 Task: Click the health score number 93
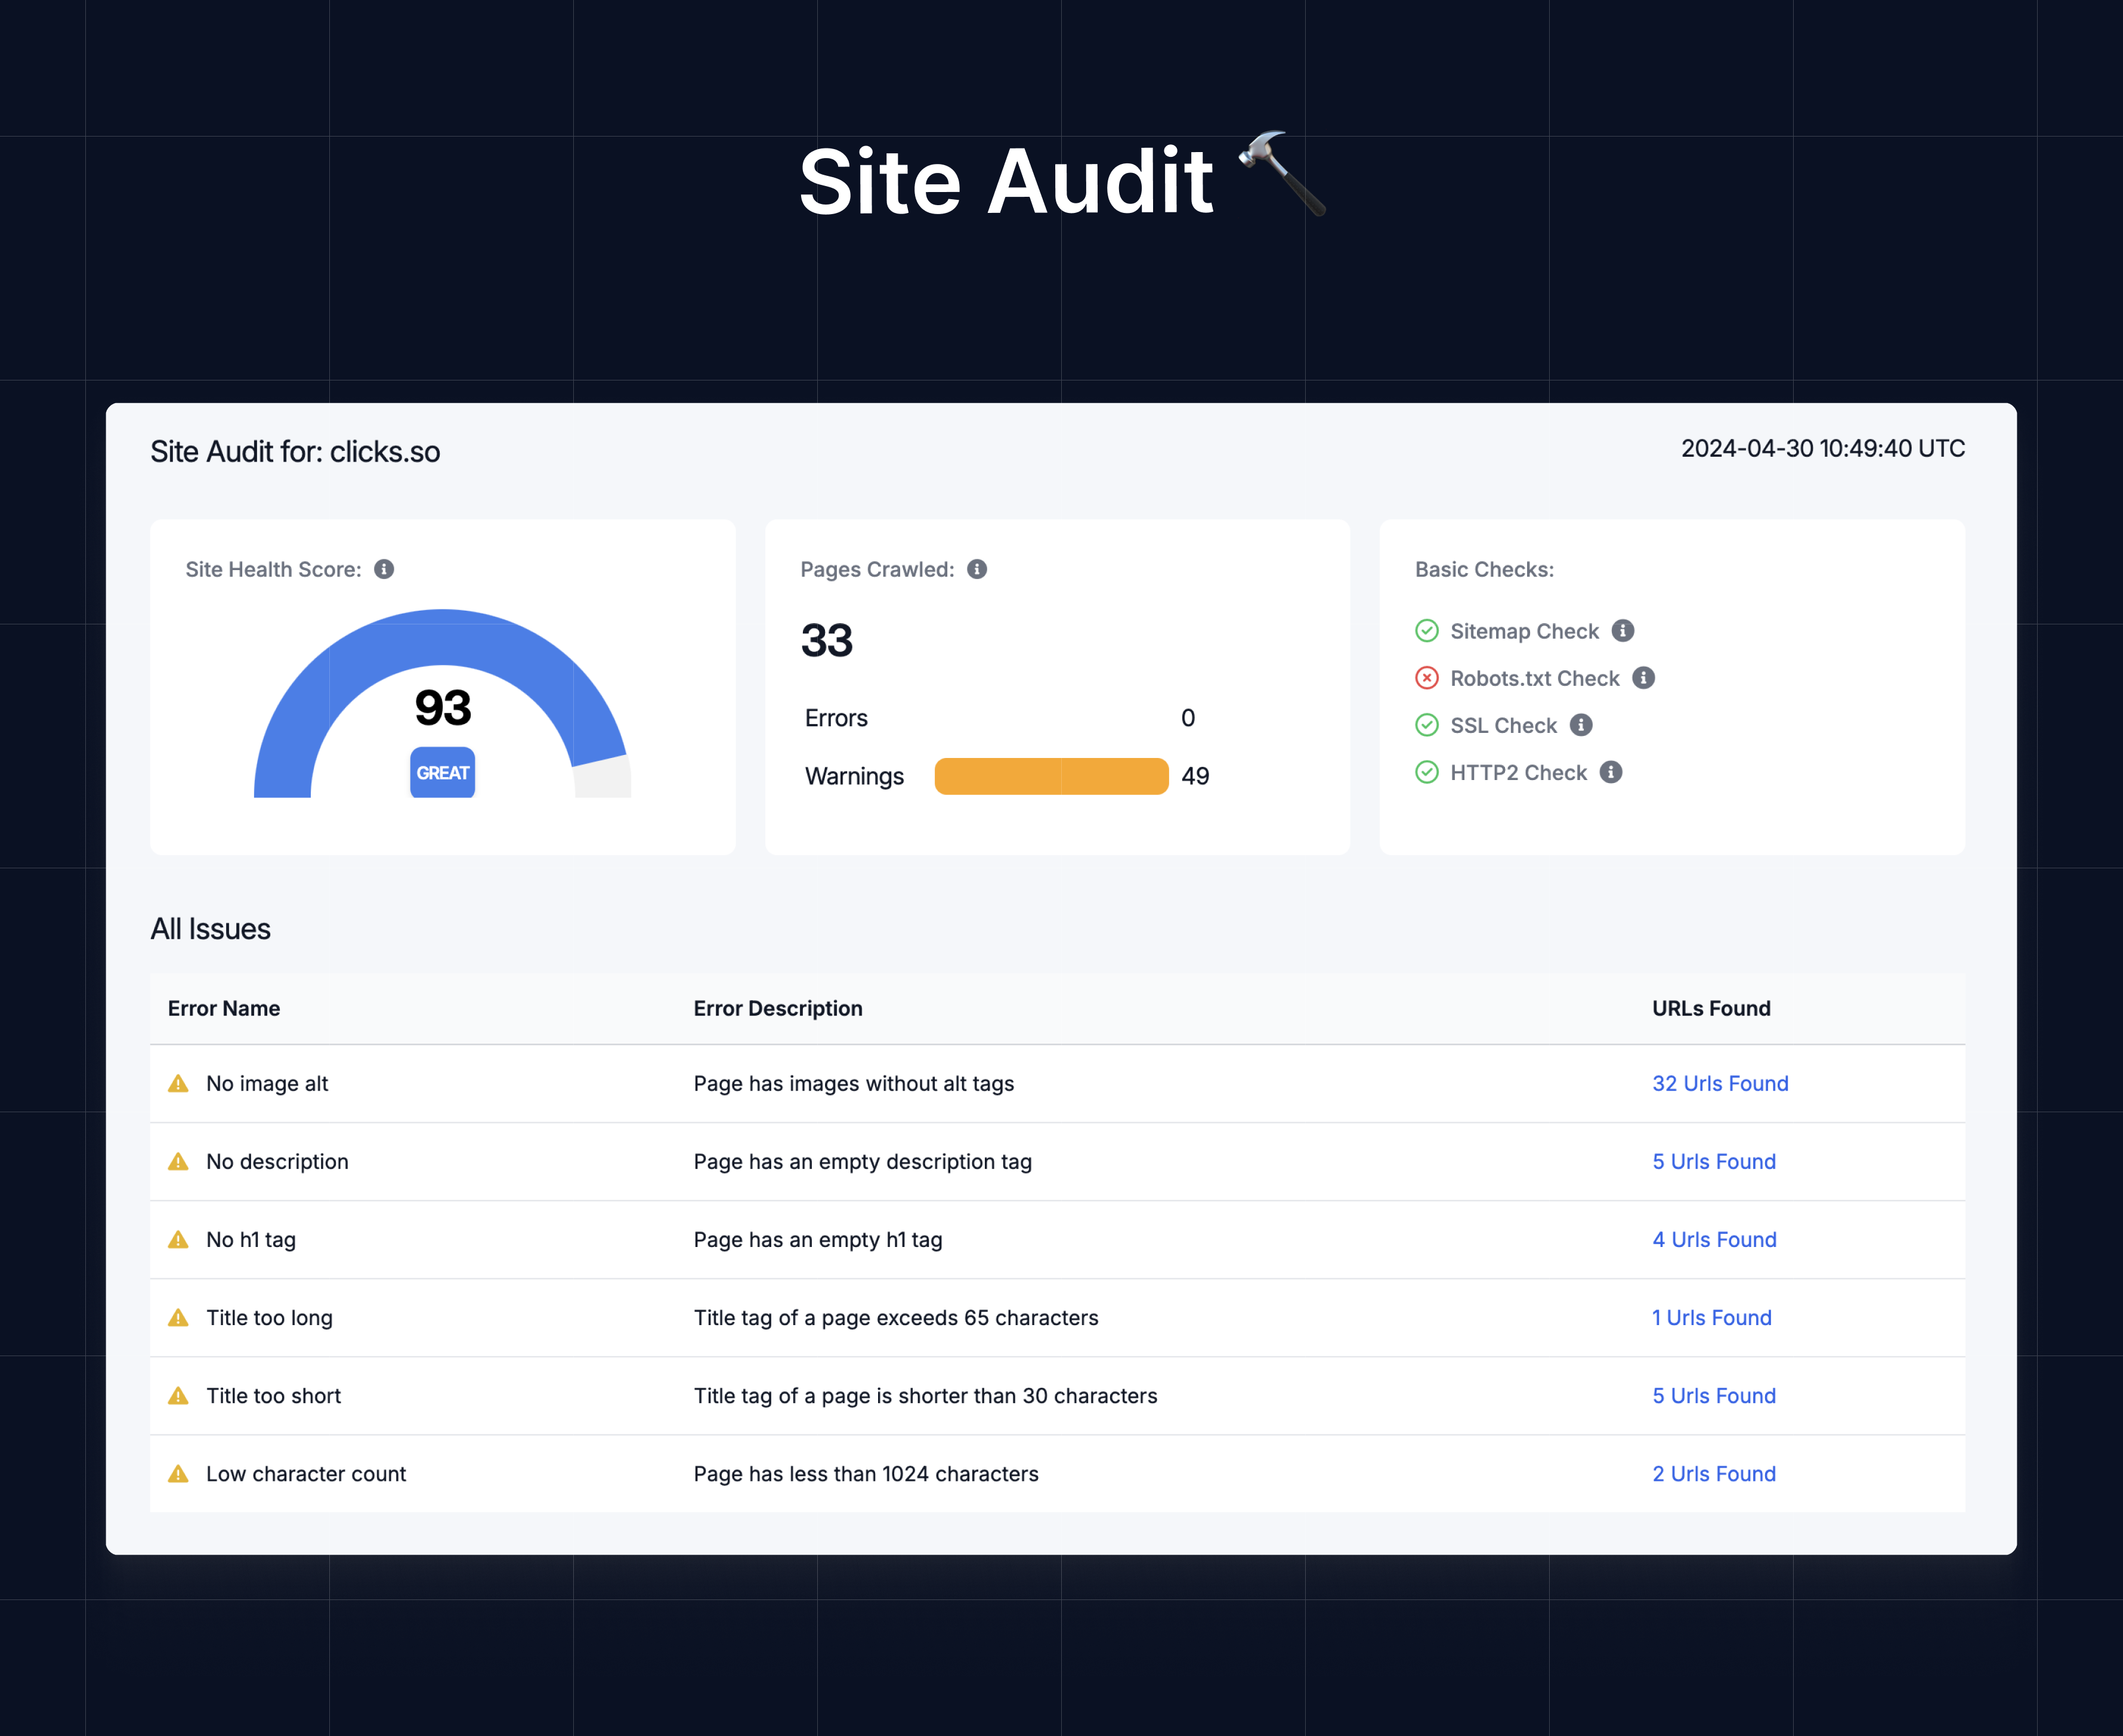click(x=442, y=707)
